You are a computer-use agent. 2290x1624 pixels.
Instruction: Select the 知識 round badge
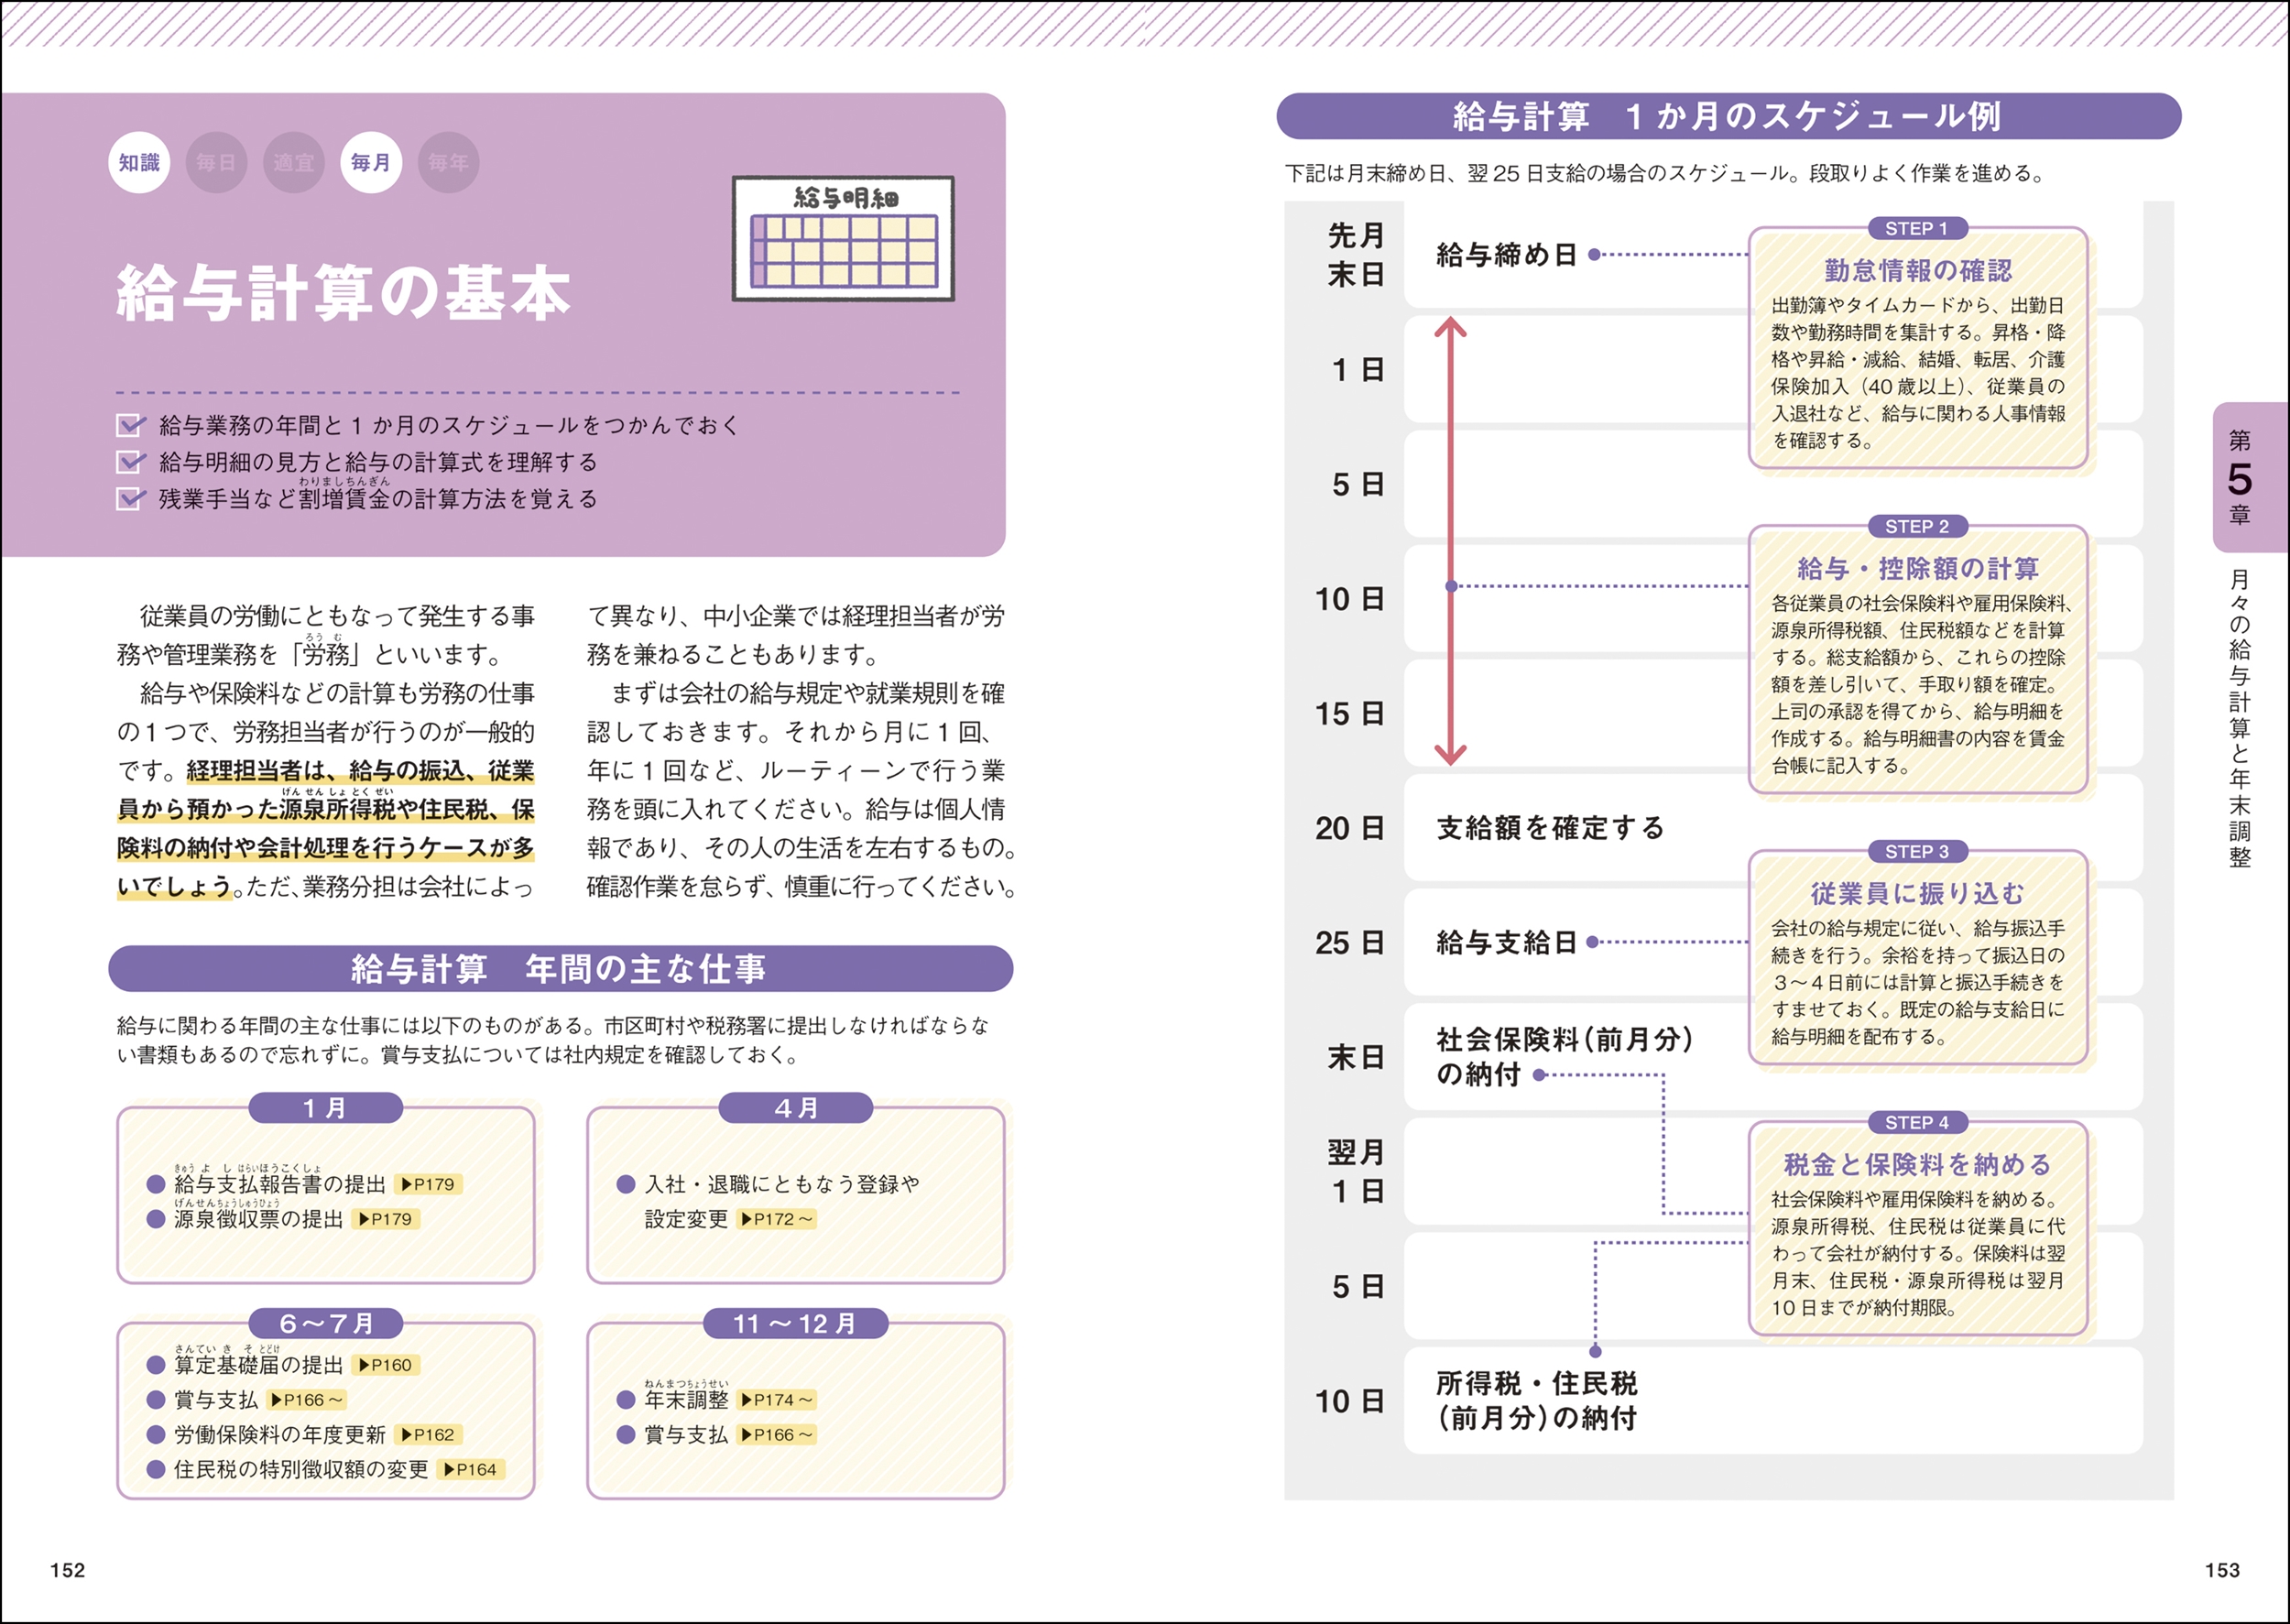pyautogui.click(x=139, y=162)
